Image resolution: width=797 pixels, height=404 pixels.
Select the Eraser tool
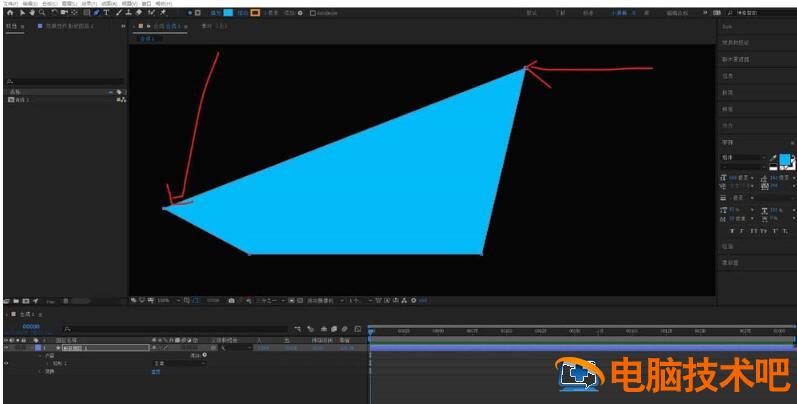click(139, 13)
